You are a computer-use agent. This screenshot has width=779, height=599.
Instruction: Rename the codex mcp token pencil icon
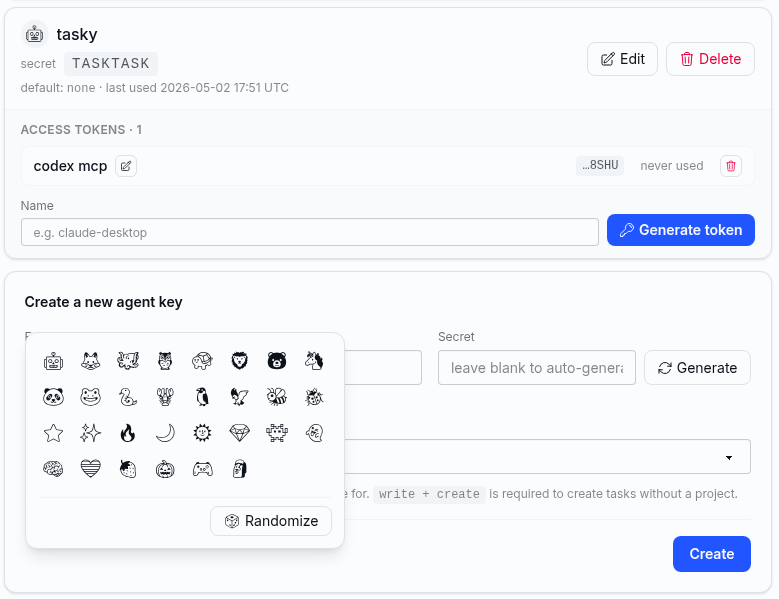(126, 166)
